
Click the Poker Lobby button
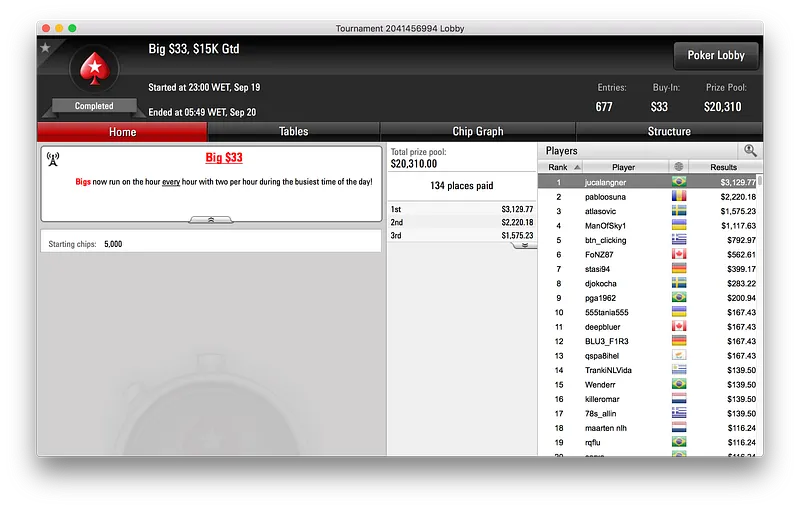tap(716, 55)
